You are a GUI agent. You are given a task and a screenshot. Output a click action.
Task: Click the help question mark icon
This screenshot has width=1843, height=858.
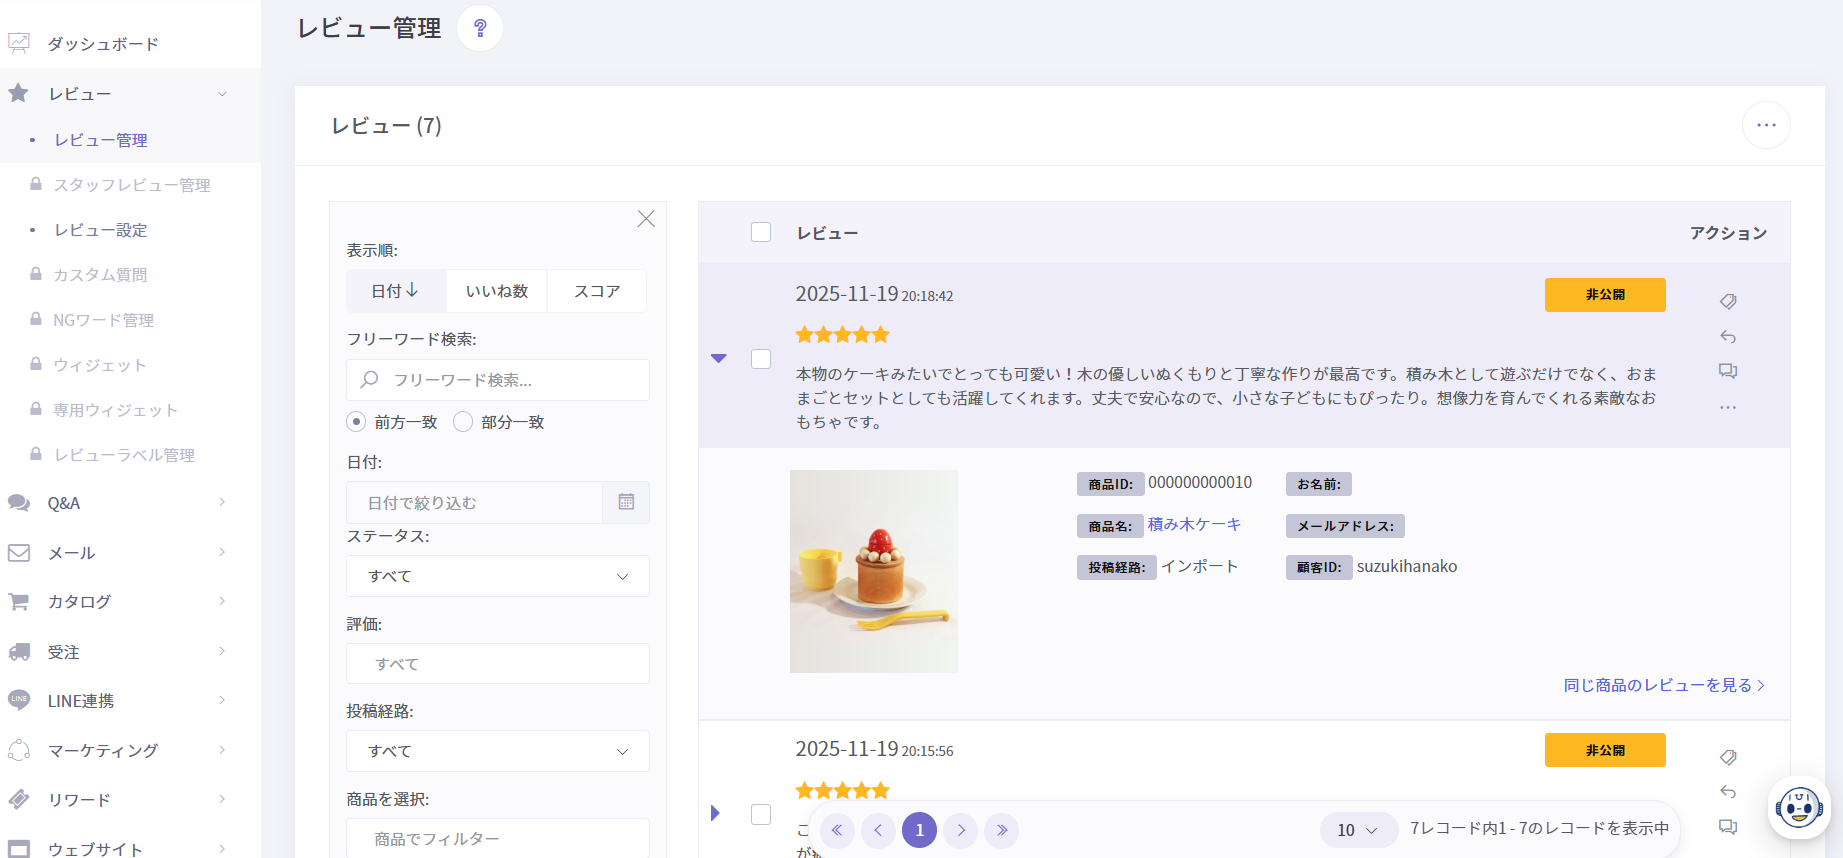pos(480,28)
